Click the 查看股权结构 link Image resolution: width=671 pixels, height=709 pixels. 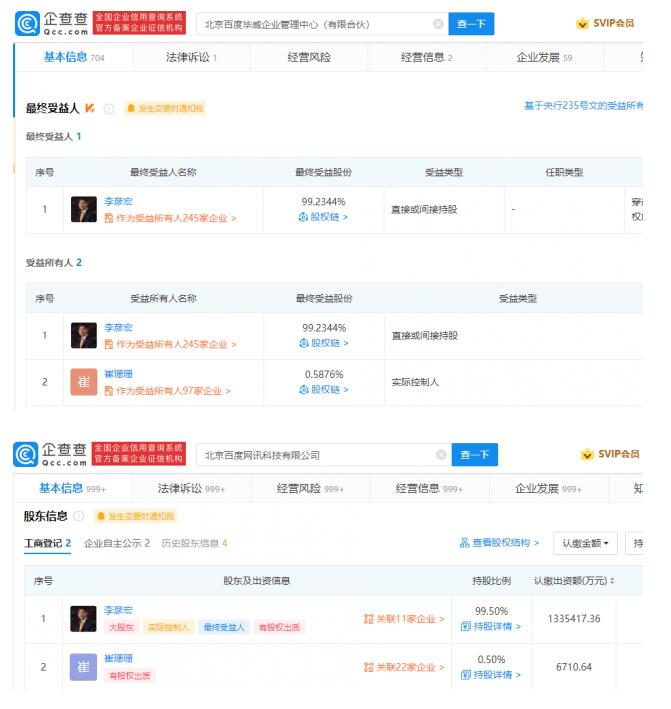pyautogui.click(x=499, y=543)
